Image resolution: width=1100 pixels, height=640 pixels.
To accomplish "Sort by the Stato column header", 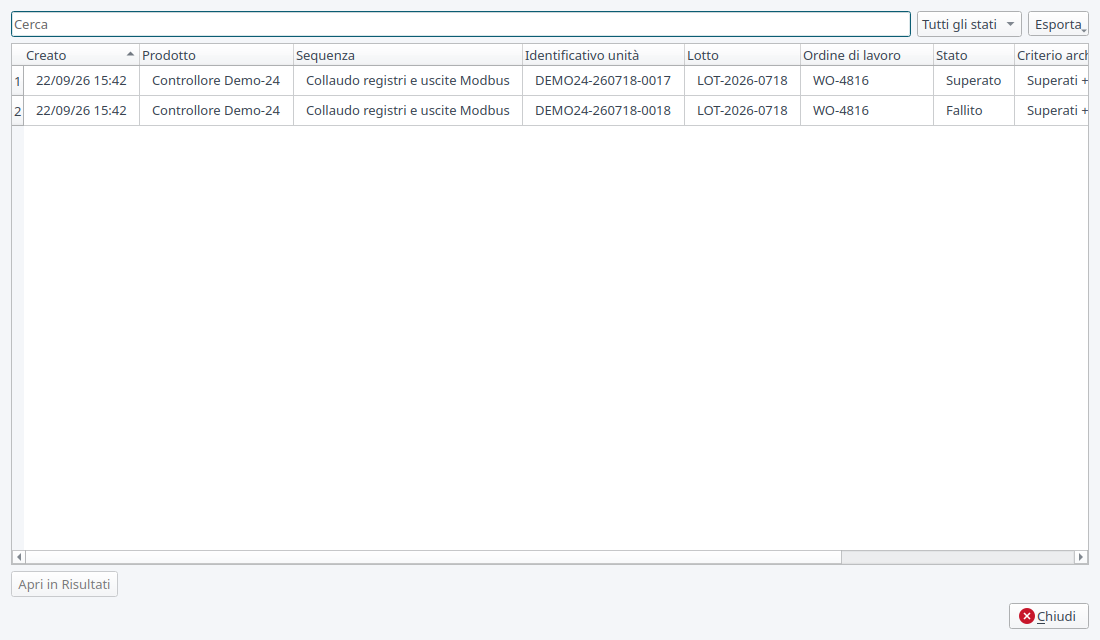I will pyautogui.click(x=974, y=55).
